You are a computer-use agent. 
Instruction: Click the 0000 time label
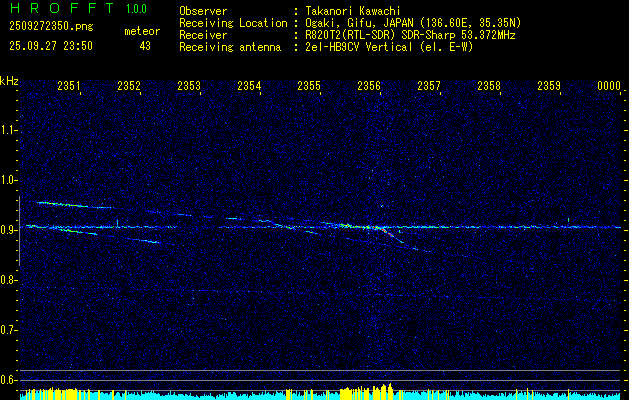(x=609, y=85)
